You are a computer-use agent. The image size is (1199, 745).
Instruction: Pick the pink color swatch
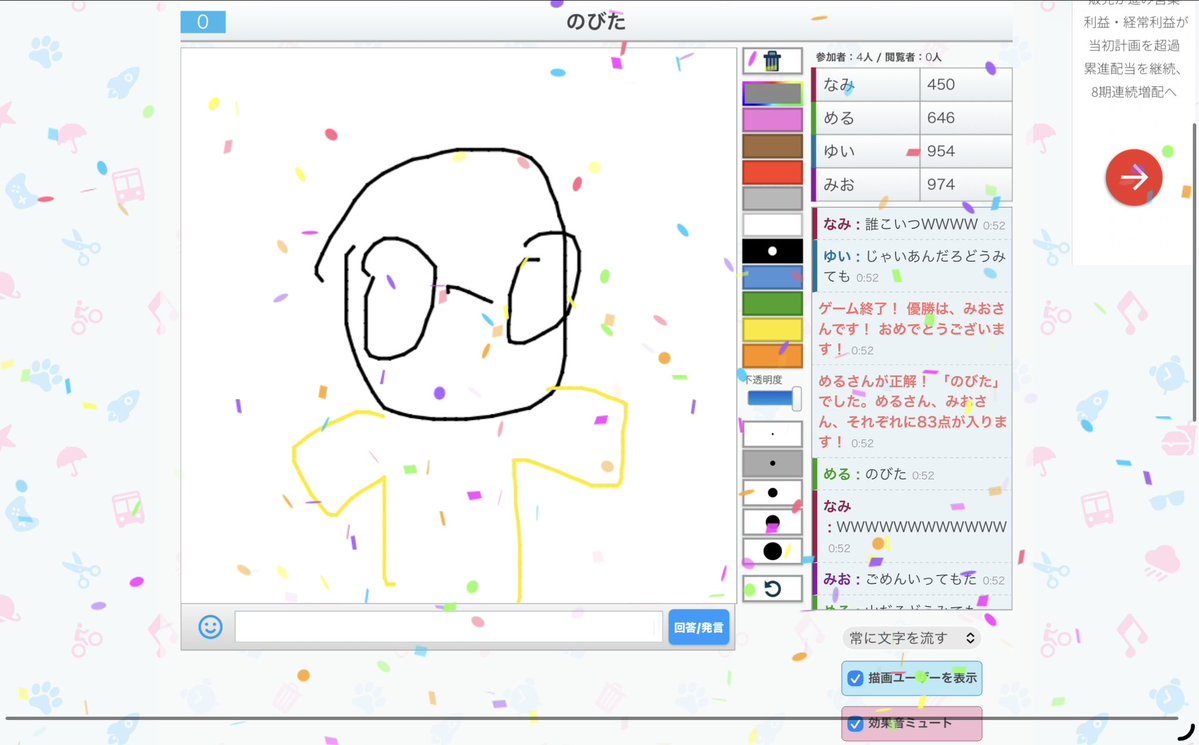click(x=772, y=119)
